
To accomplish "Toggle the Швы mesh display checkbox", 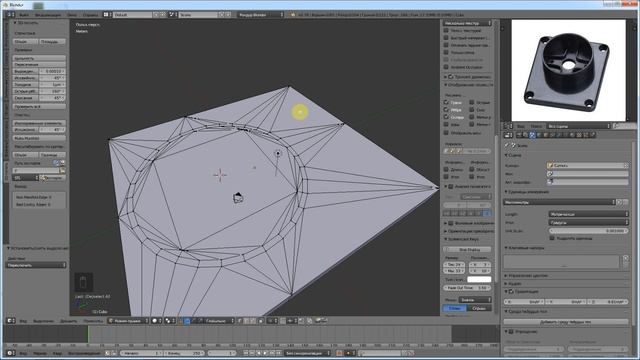I will pyautogui.click(x=446, y=124).
